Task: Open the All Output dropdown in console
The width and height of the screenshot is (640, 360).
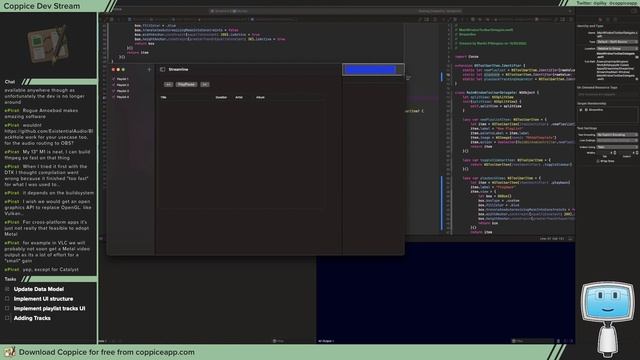Action: tap(326, 341)
